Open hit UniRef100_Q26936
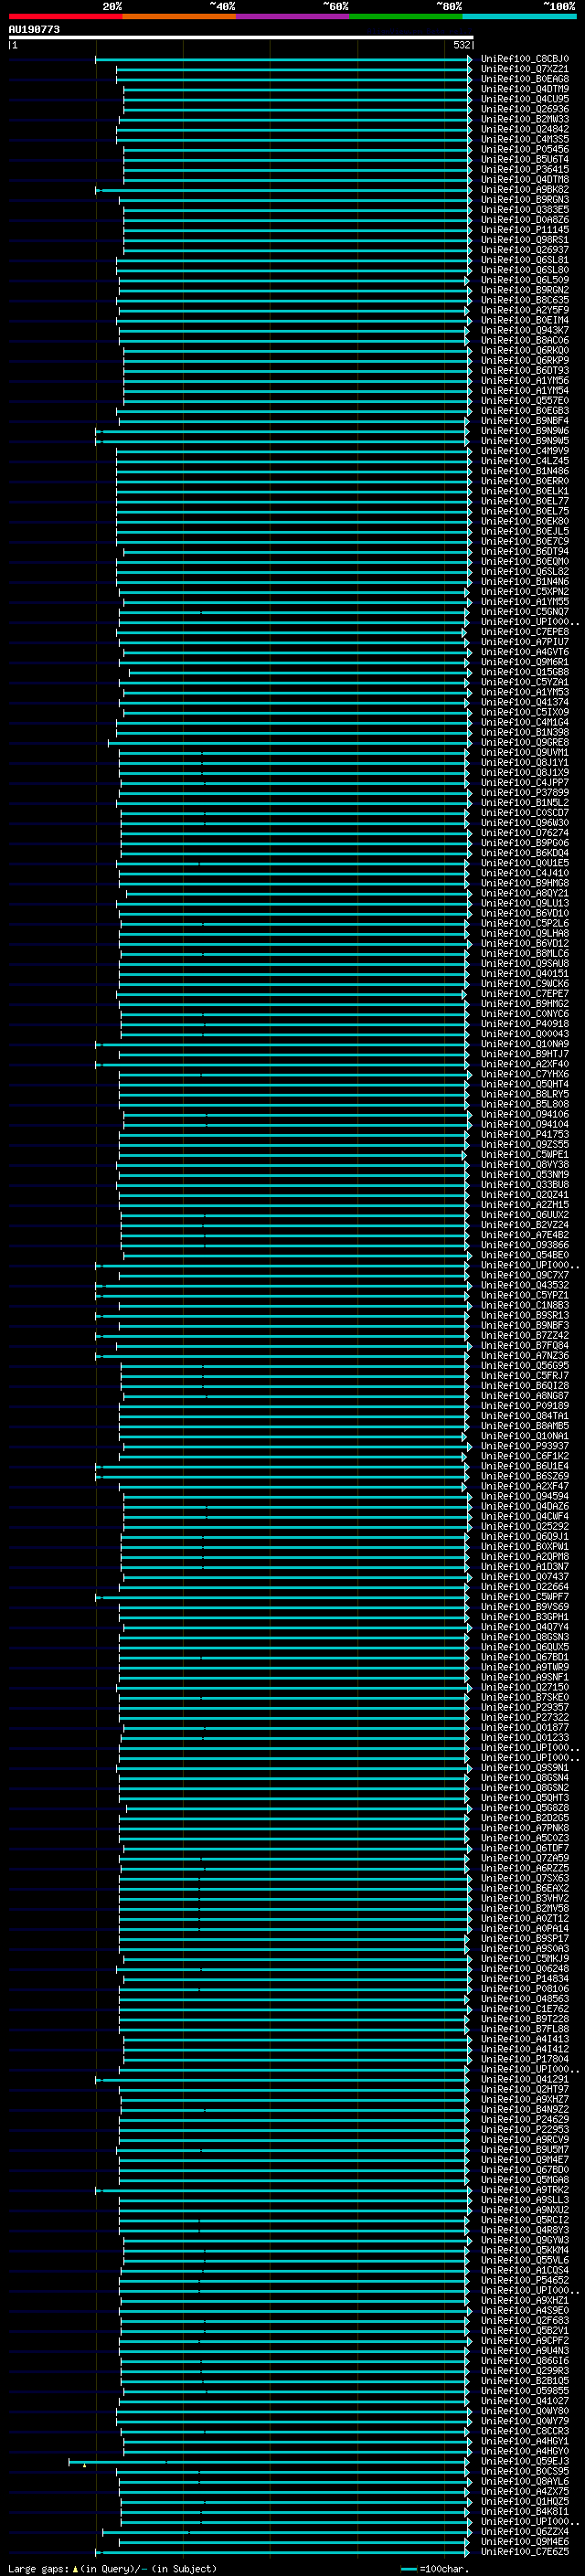585x2576 pixels. [x=525, y=109]
